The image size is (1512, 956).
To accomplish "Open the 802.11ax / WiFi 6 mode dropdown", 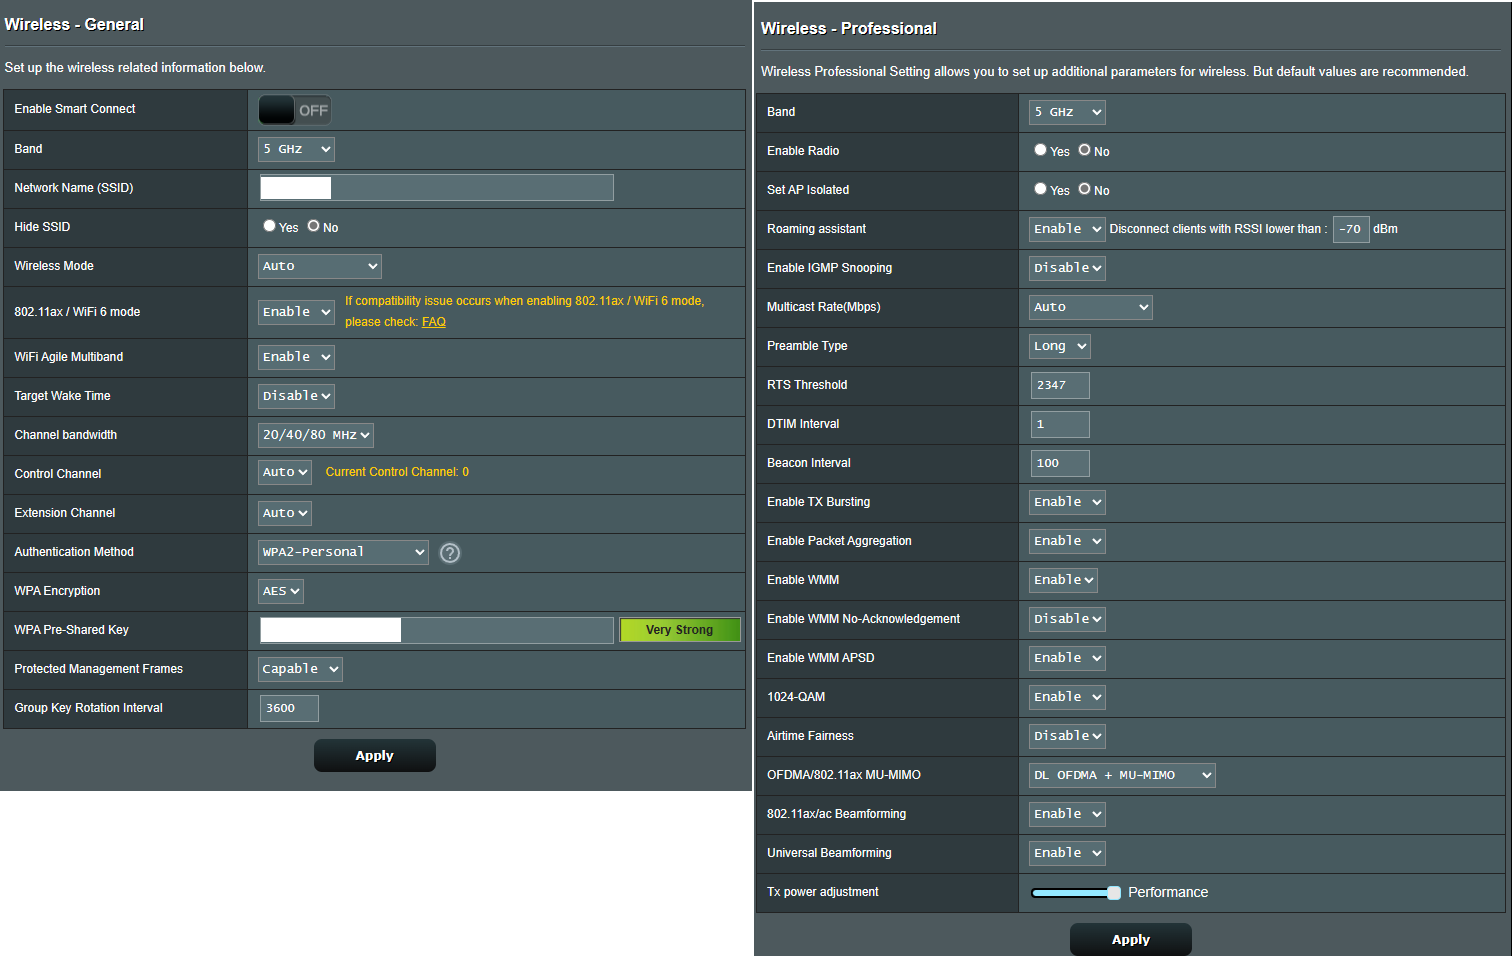I will click(x=296, y=312).
